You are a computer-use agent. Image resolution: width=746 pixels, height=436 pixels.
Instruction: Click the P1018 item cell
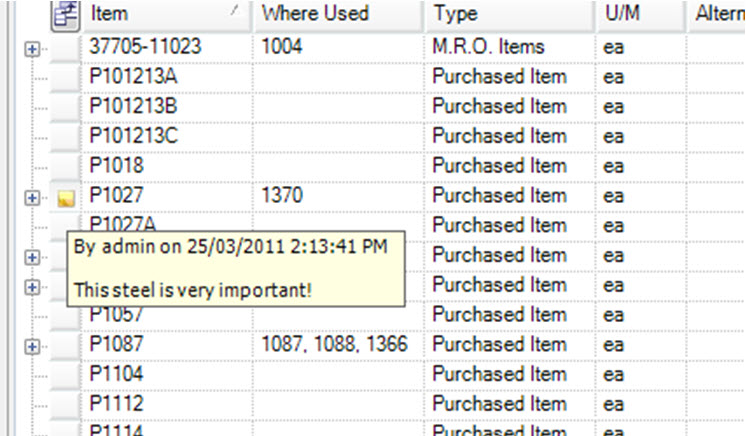point(116,165)
